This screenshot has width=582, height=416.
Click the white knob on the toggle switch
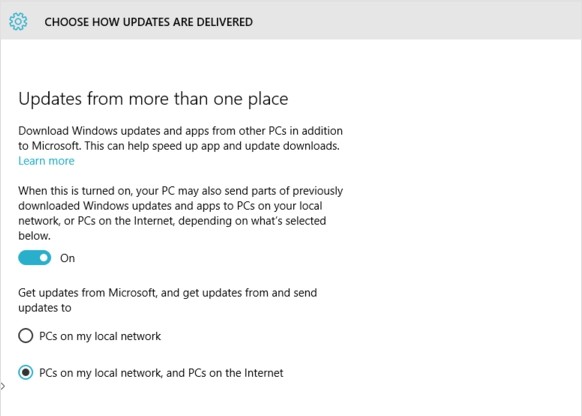pyautogui.click(x=44, y=258)
